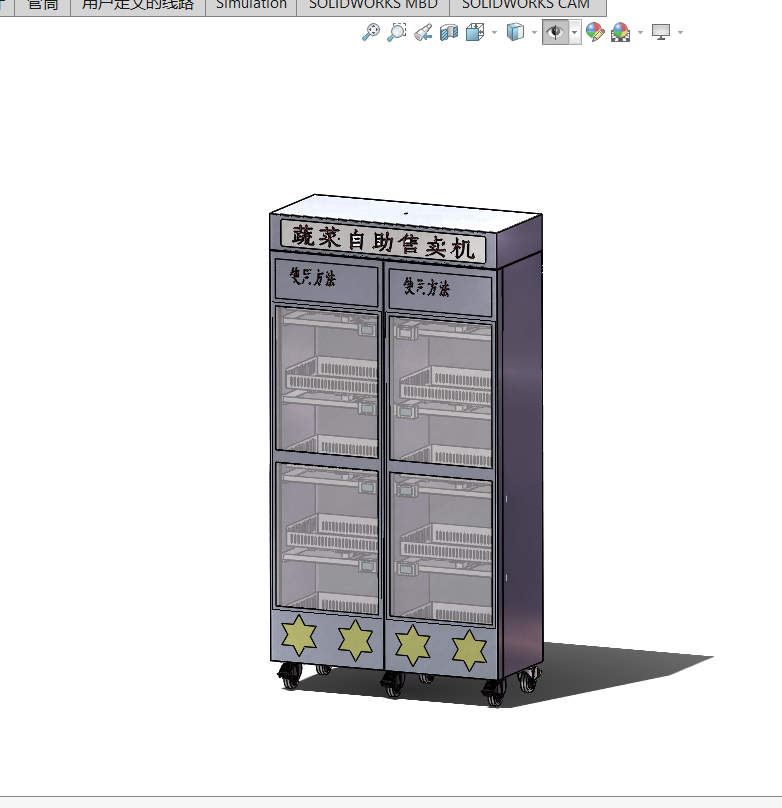Viewport: 782px width, 808px height.
Task: Click the View Settings monitor icon
Action: coord(661,32)
